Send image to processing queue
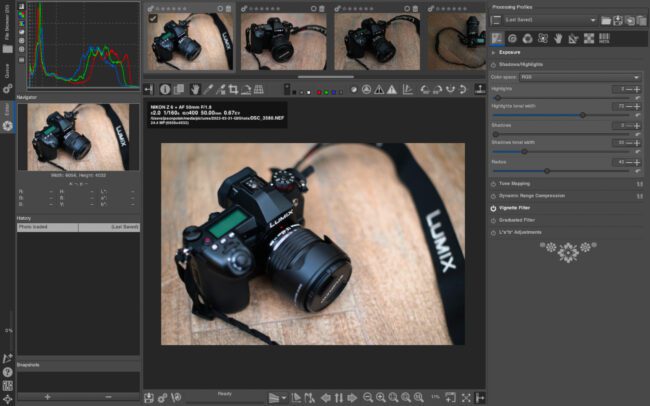Image resolution: width=650 pixels, height=406 pixels. (162, 398)
